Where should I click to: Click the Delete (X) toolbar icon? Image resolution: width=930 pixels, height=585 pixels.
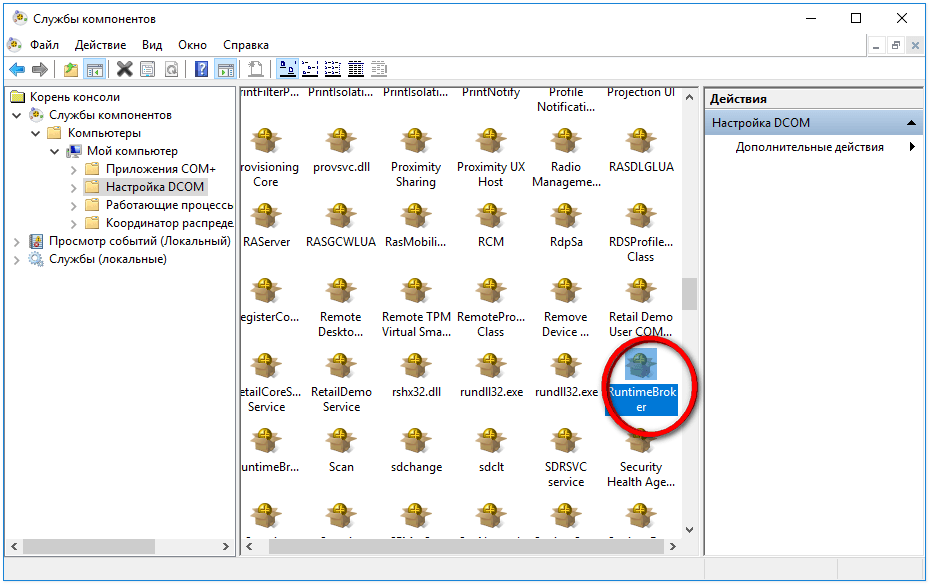click(x=124, y=69)
